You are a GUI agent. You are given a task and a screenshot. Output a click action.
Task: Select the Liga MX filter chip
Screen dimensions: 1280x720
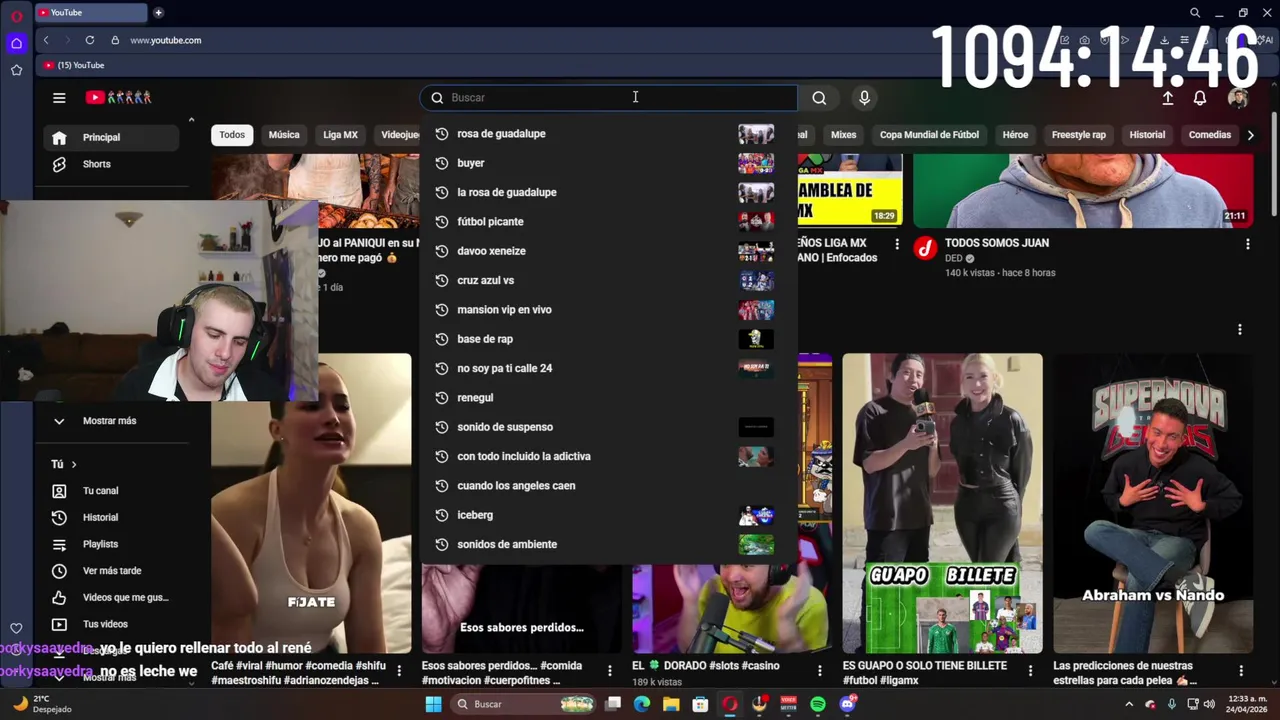pyautogui.click(x=340, y=135)
